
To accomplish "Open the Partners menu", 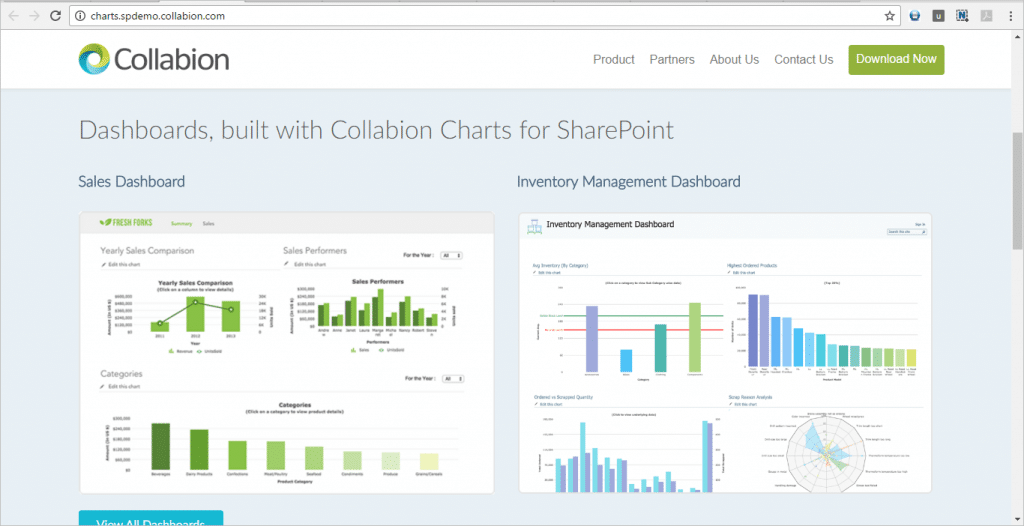I will (672, 59).
